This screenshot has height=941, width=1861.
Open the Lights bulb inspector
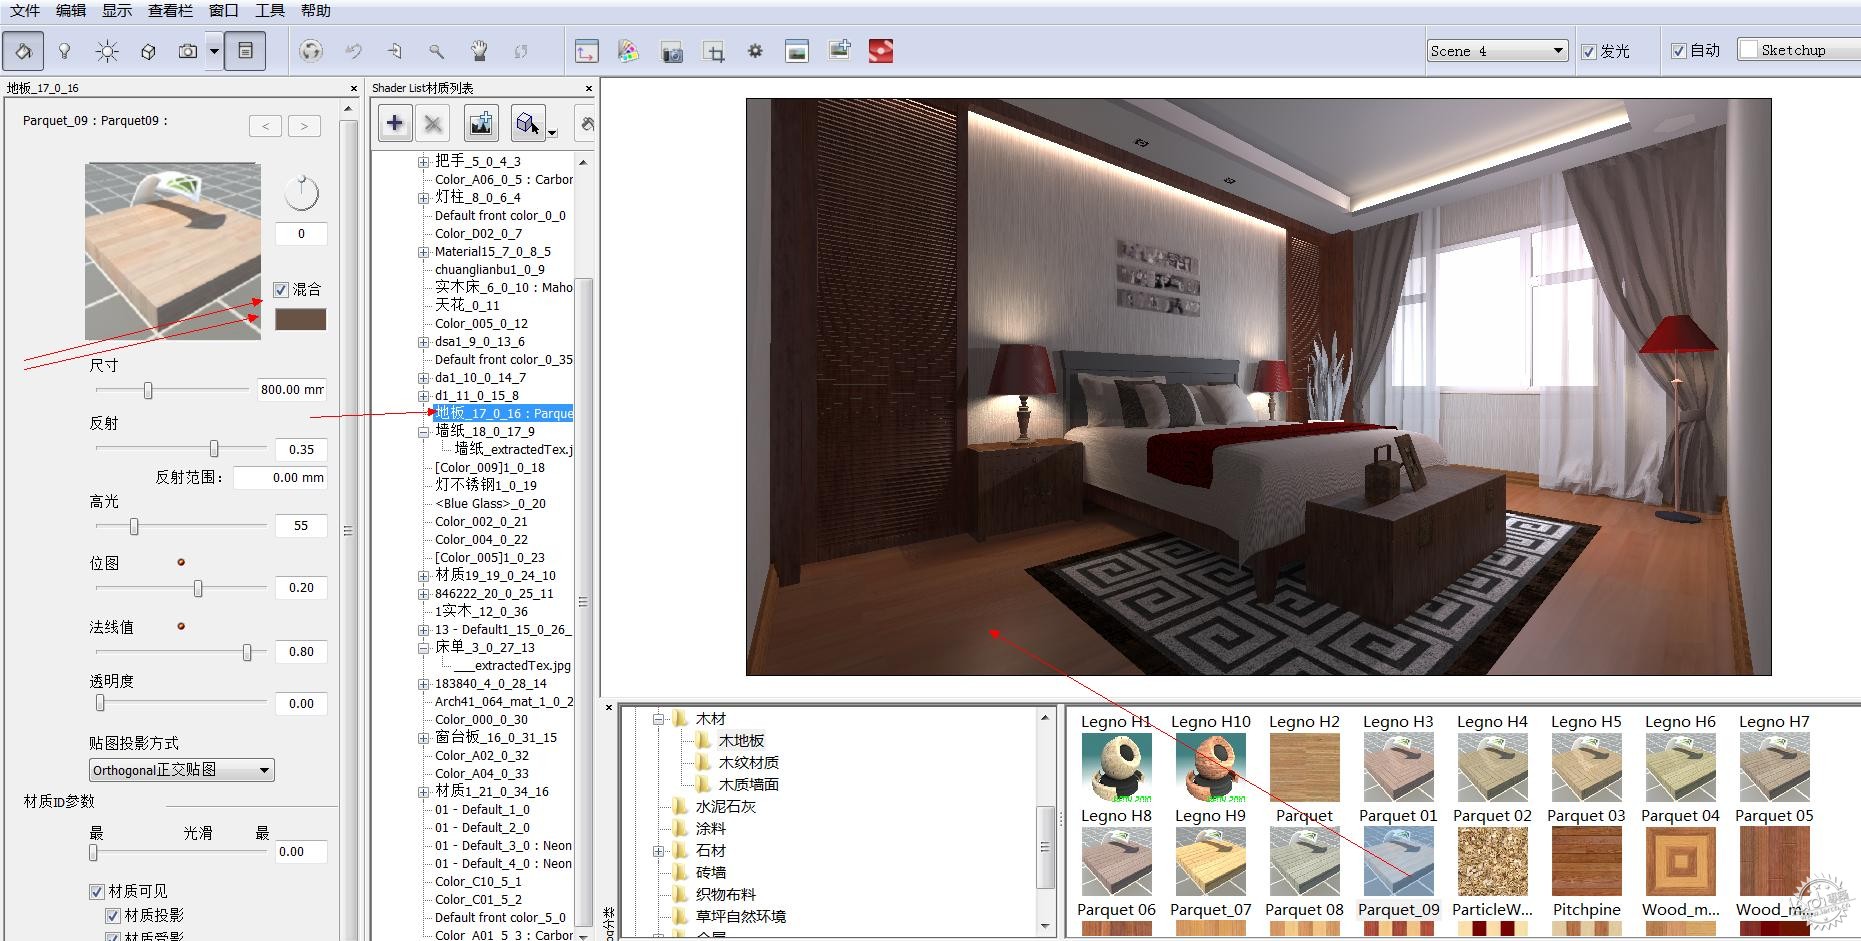pos(65,51)
